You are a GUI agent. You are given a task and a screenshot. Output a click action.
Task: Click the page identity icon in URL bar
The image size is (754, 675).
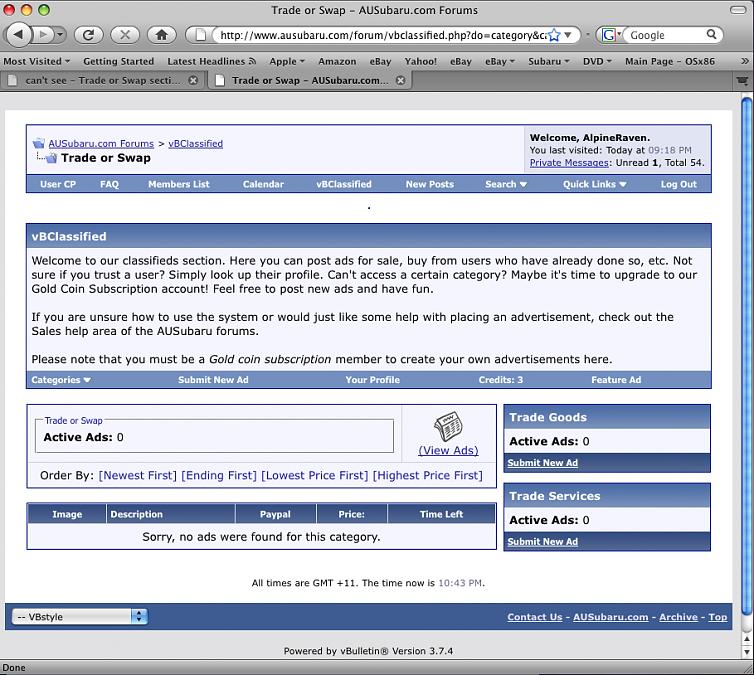(201, 35)
